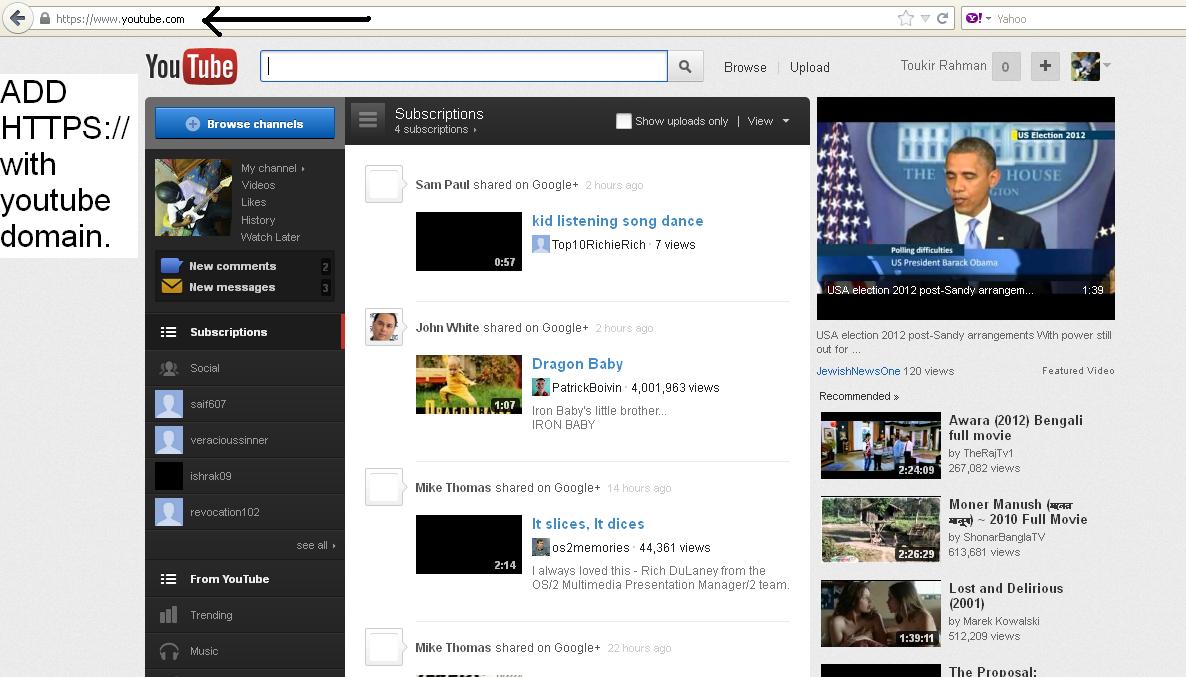Open Watch Later in the sidebar
Screen dimensions: 1186x677
tap(270, 238)
